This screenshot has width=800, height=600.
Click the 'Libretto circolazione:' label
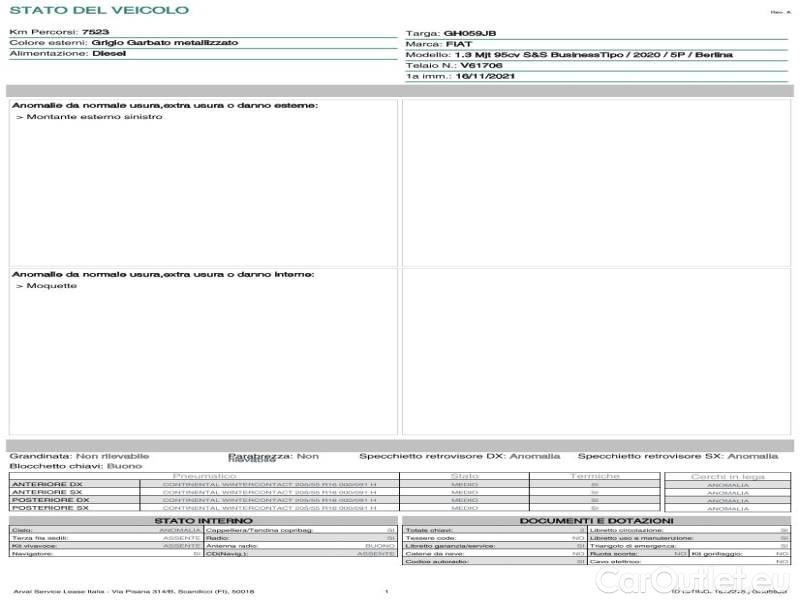627,531
